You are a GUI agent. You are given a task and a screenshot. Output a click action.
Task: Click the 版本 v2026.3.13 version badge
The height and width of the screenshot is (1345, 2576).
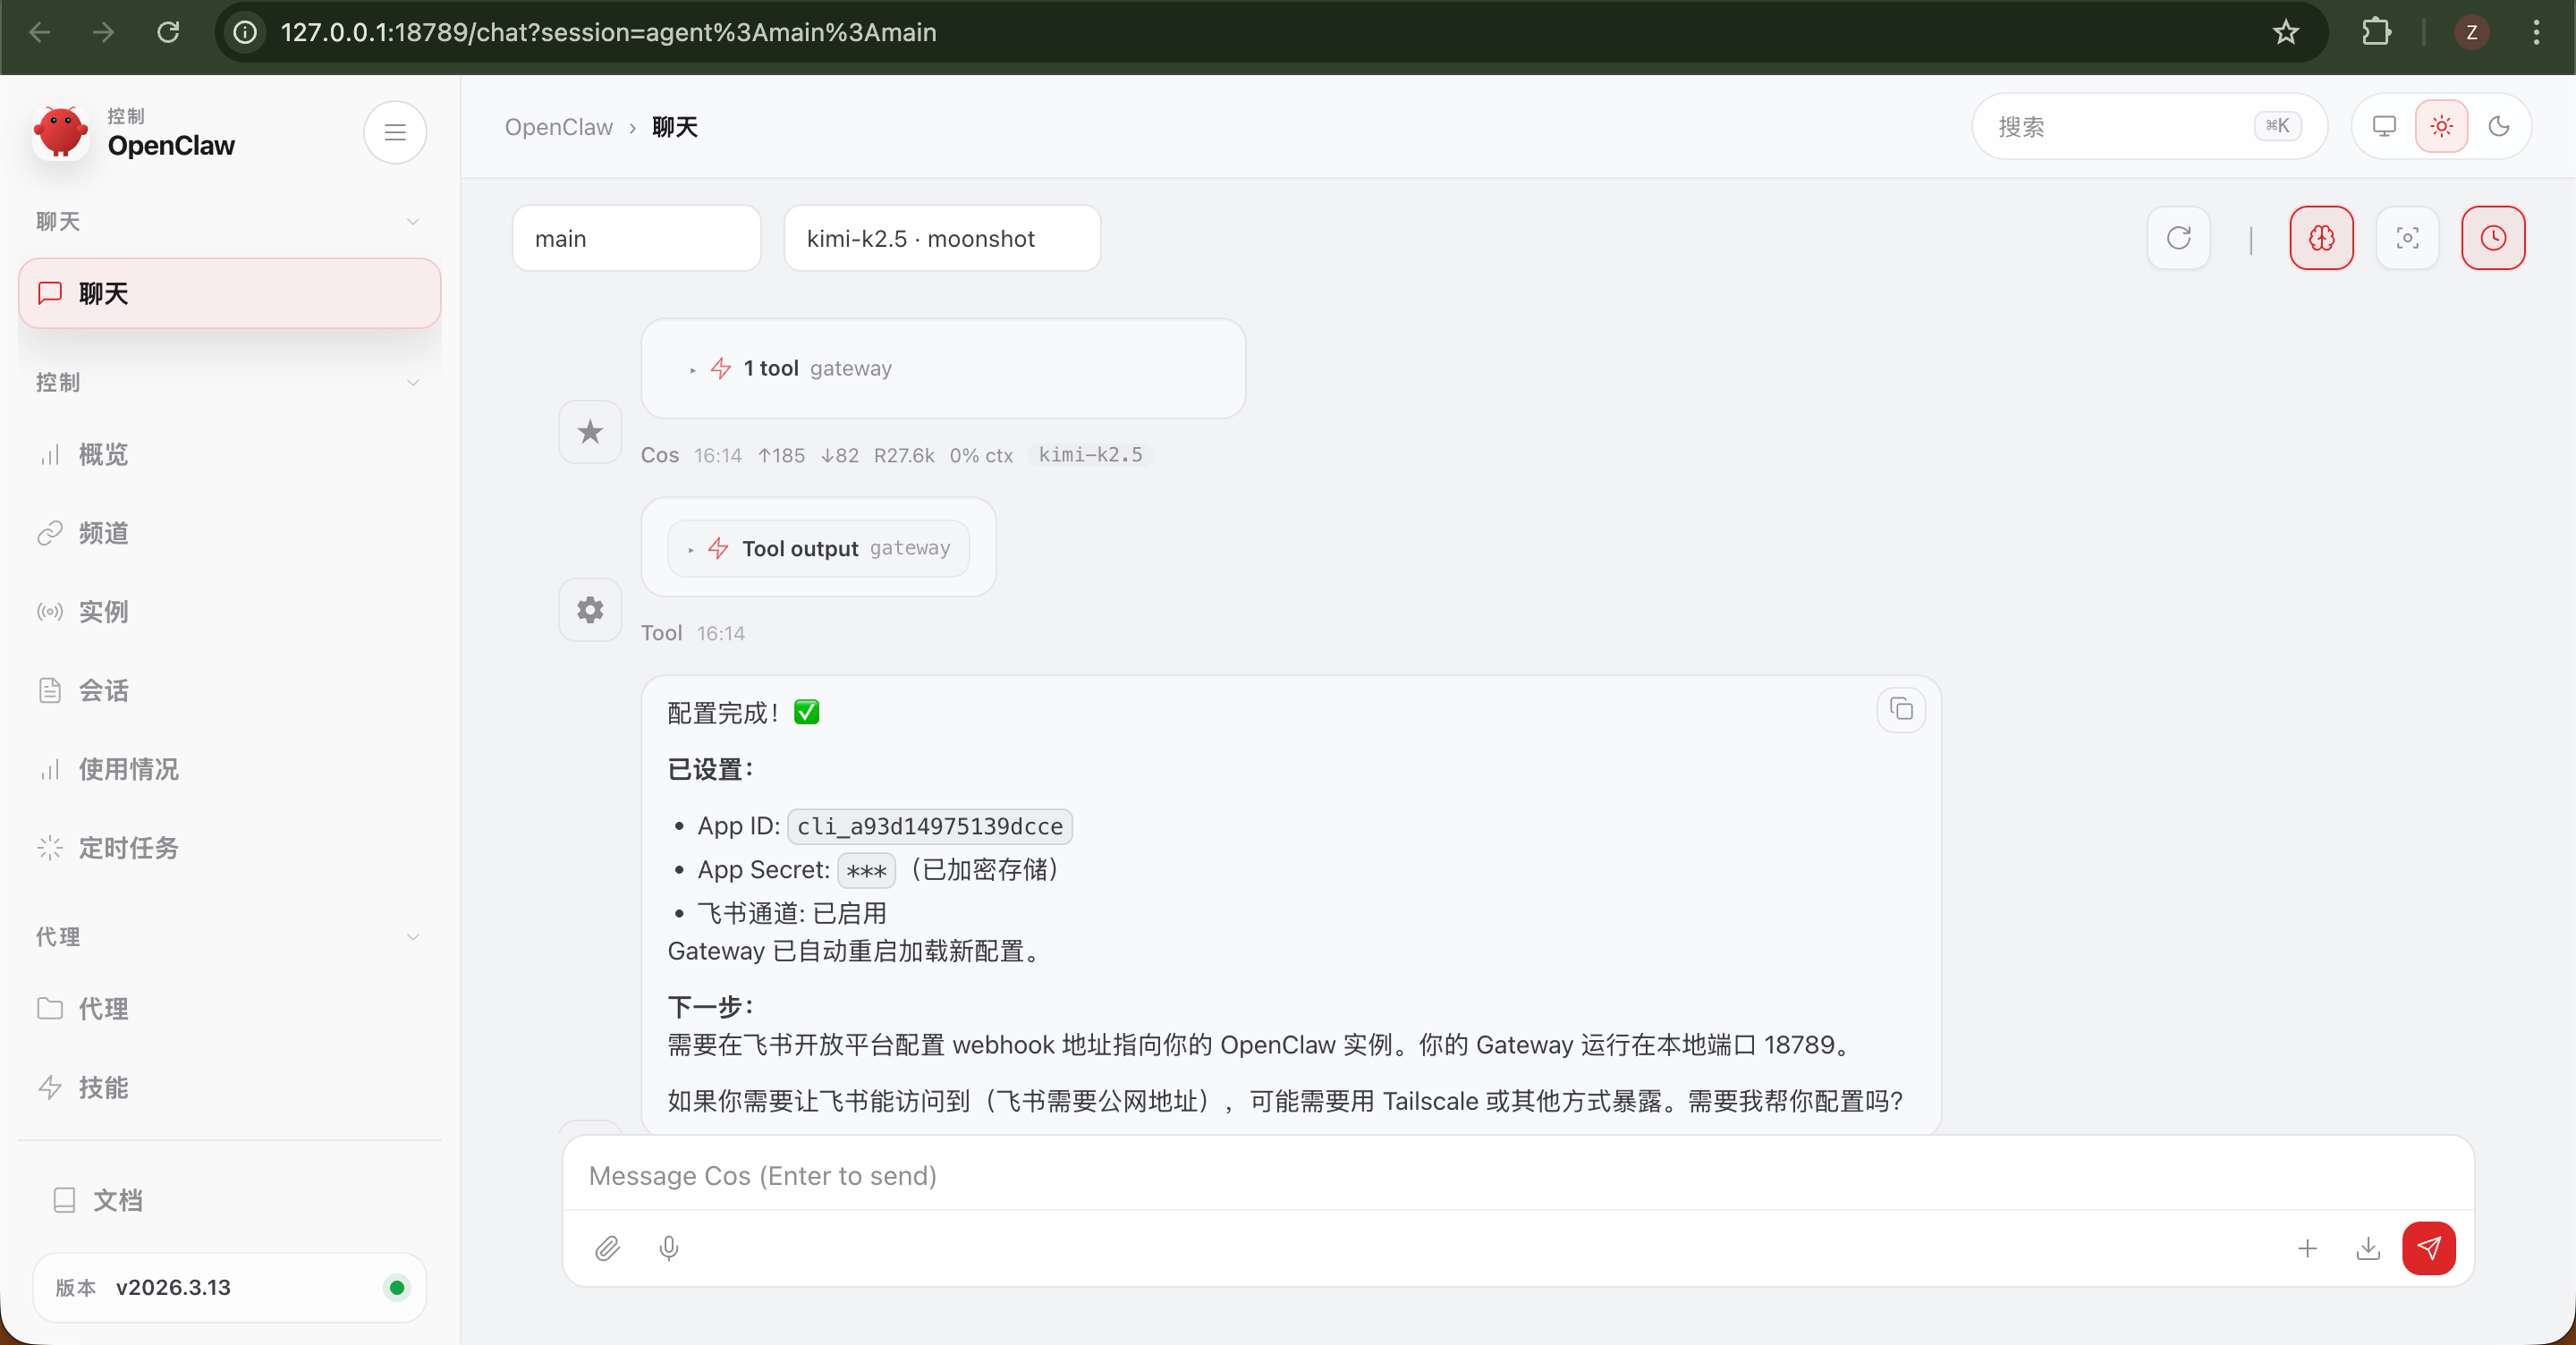[x=229, y=1288]
